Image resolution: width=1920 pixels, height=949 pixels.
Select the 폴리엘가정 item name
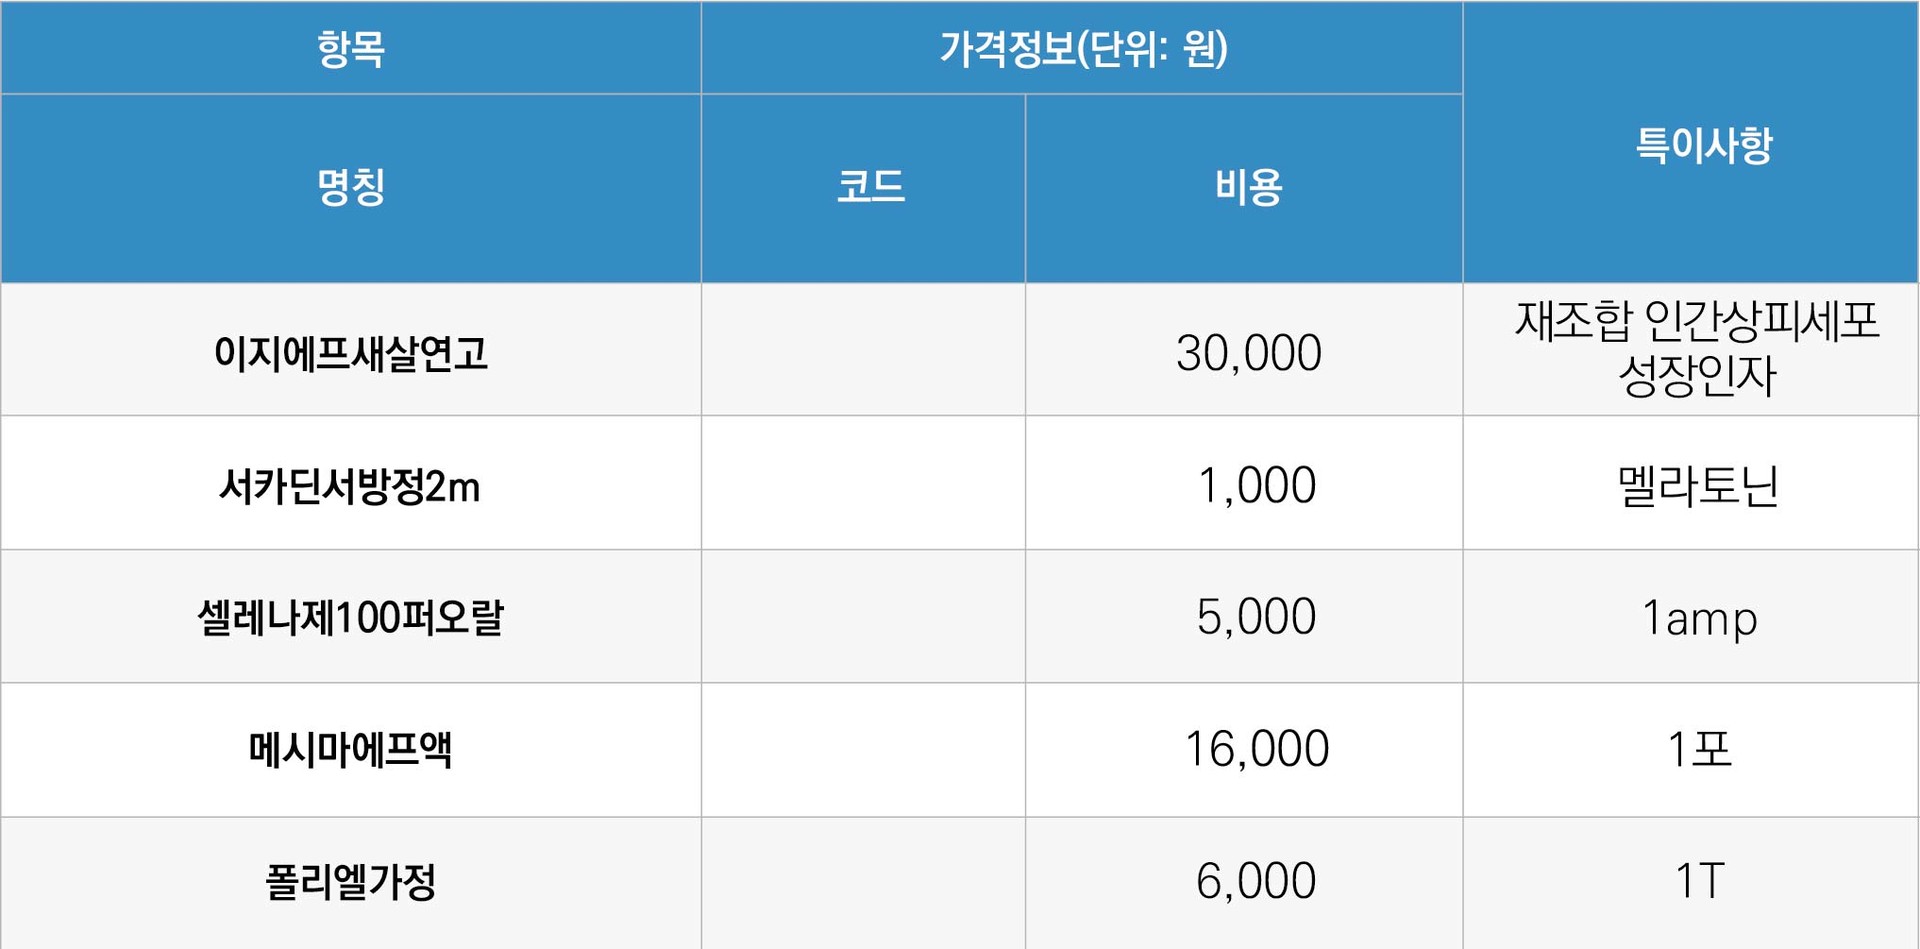point(351,882)
